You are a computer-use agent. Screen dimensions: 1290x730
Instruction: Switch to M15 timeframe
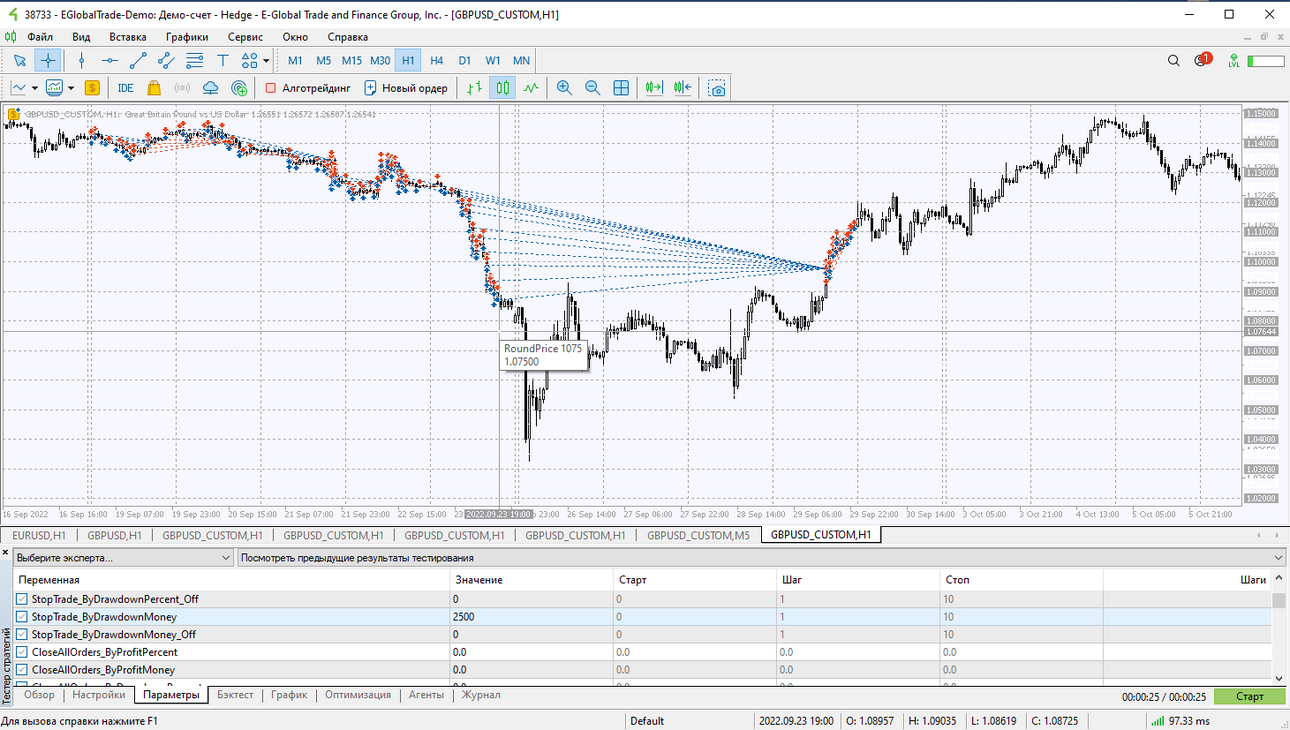[x=351, y=60]
